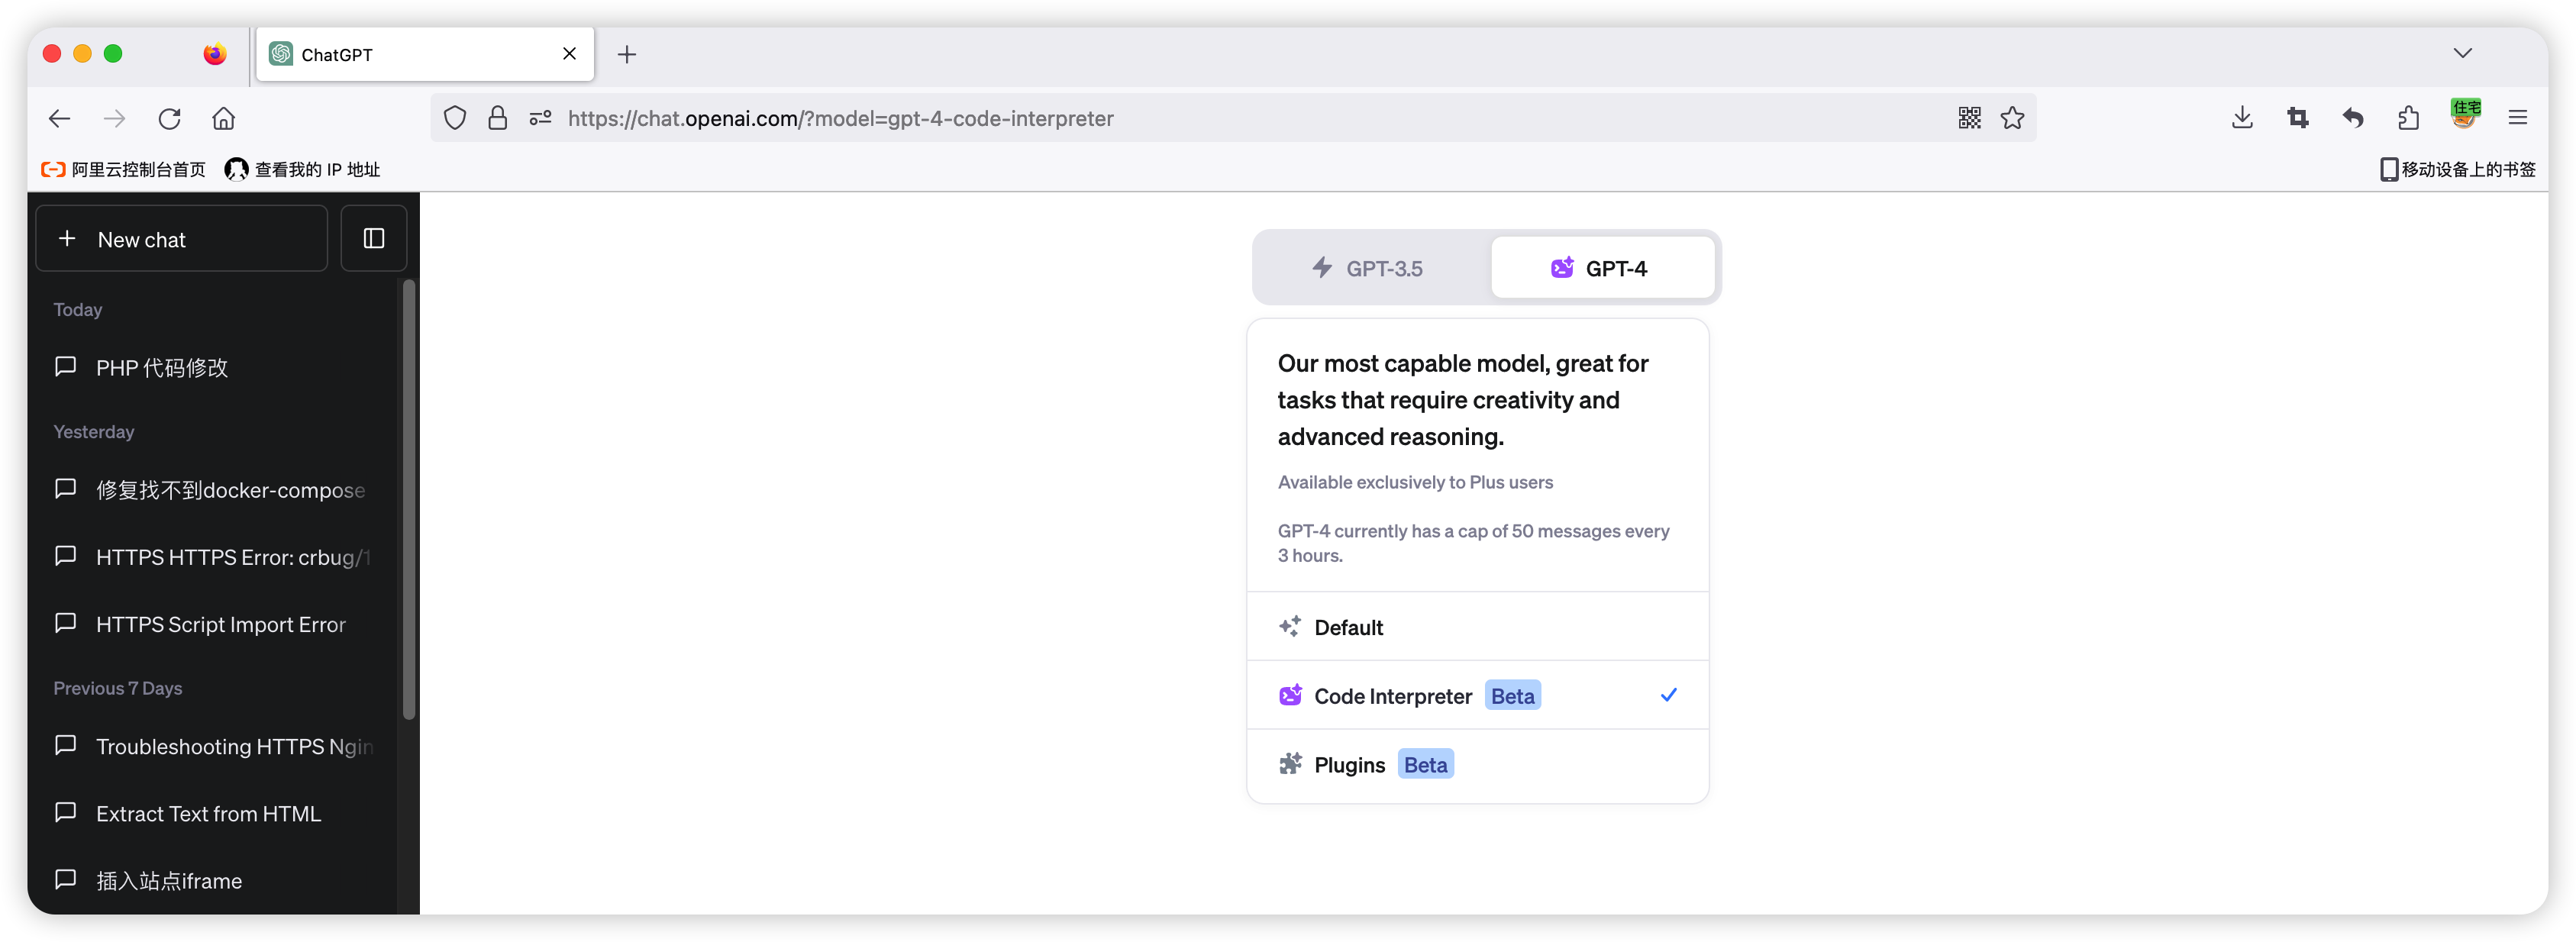Click the sidebar chat history scrollbar

coord(408,500)
